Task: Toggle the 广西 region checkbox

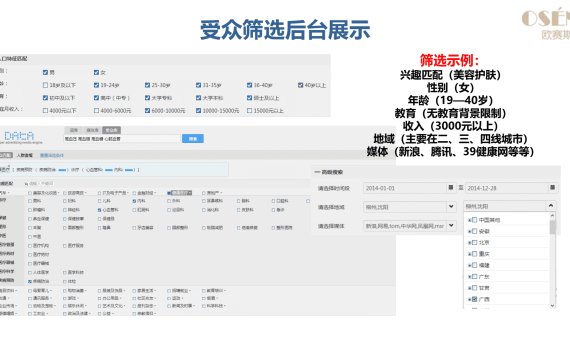Action: click(474, 299)
